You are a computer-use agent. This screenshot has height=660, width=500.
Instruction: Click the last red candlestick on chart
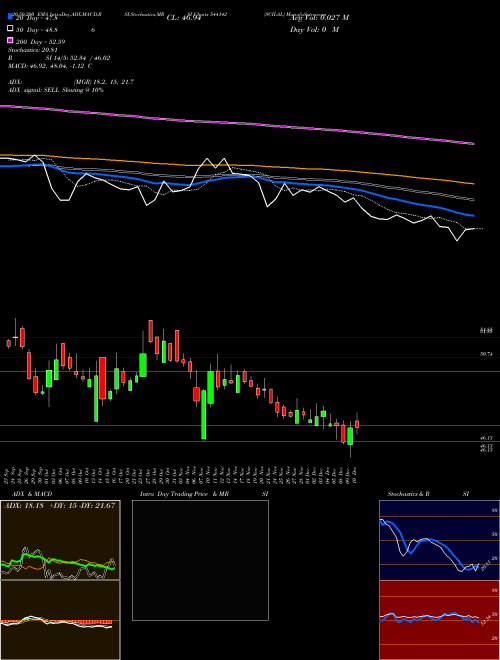tap(357, 424)
